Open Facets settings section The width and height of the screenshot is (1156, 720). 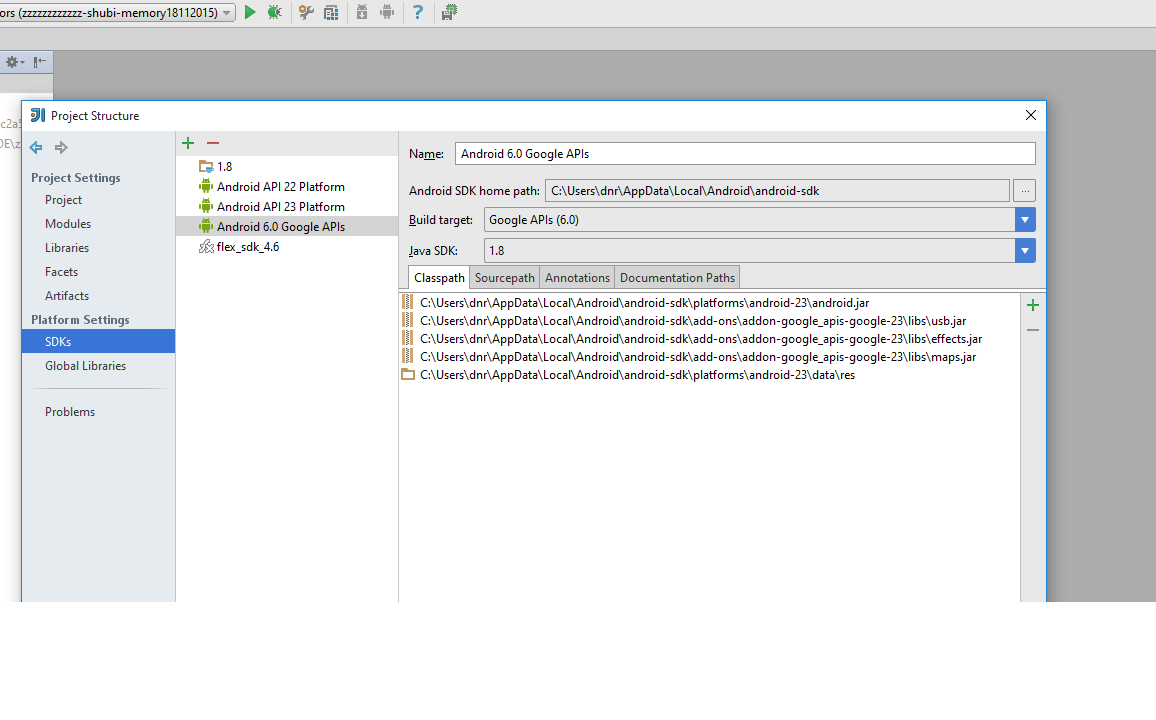[61, 271]
